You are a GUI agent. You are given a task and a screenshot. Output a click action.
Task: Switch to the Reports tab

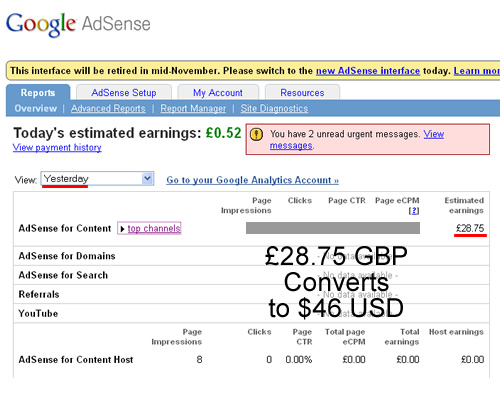click(x=38, y=92)
